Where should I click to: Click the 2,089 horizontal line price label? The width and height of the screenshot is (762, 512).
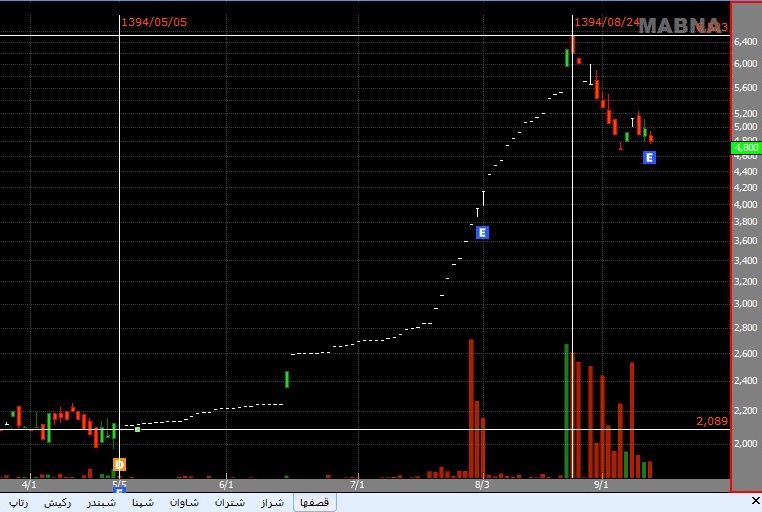pyautogui.click(x=712, y=421)
